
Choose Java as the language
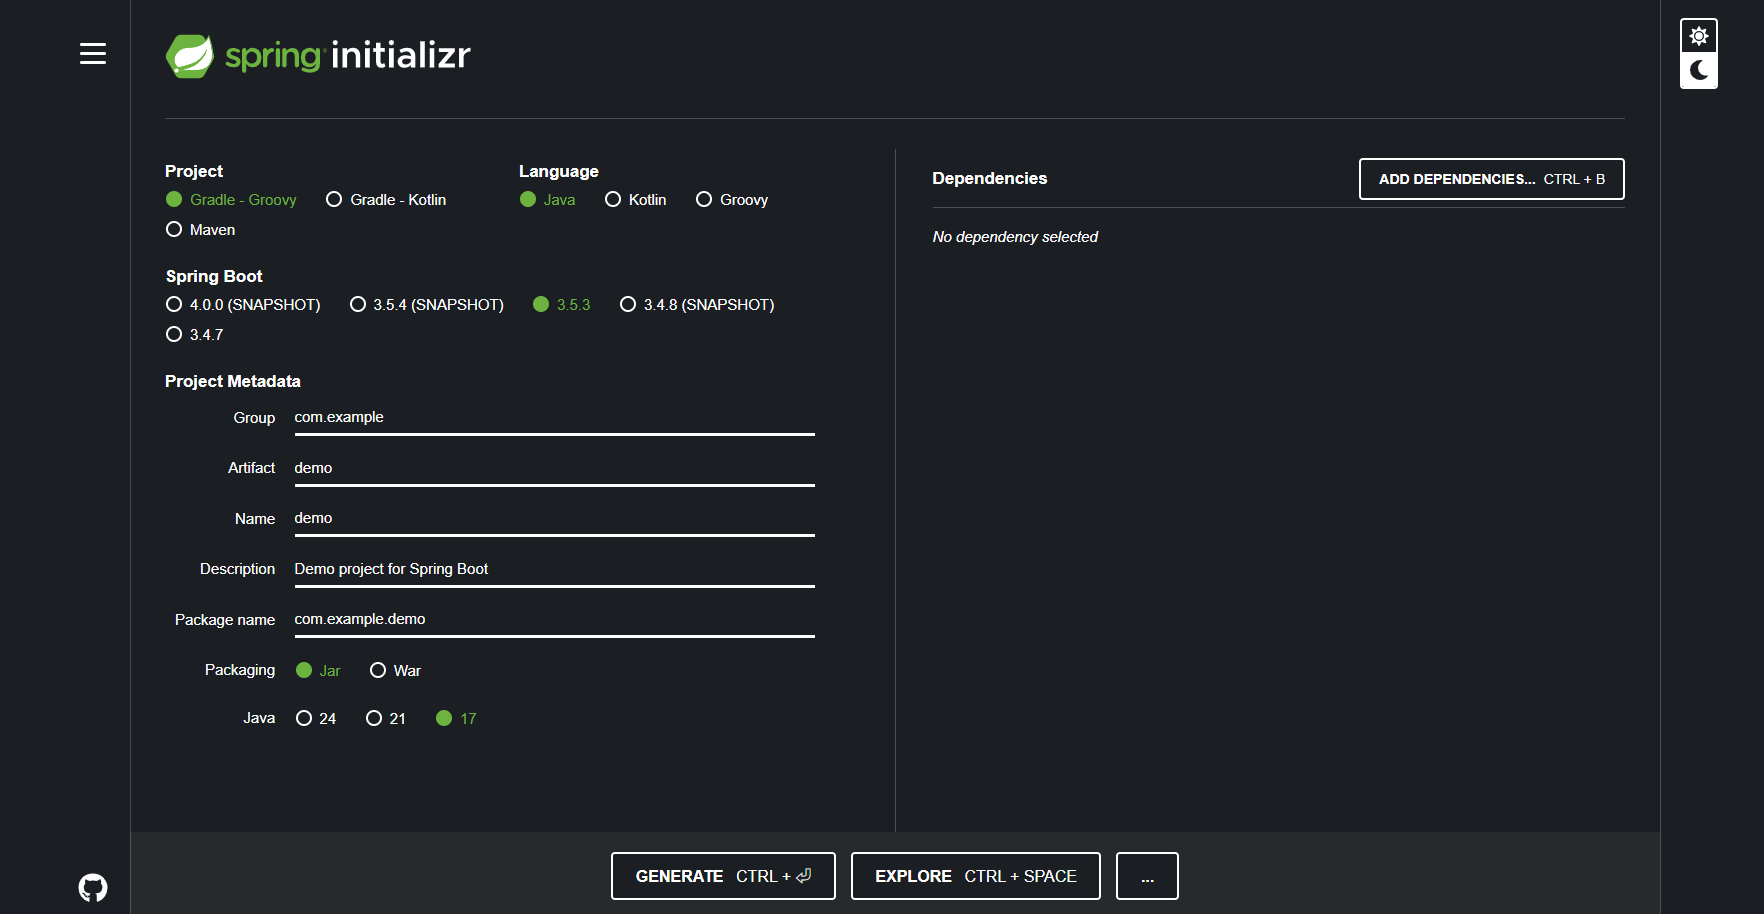pos(548,200)
